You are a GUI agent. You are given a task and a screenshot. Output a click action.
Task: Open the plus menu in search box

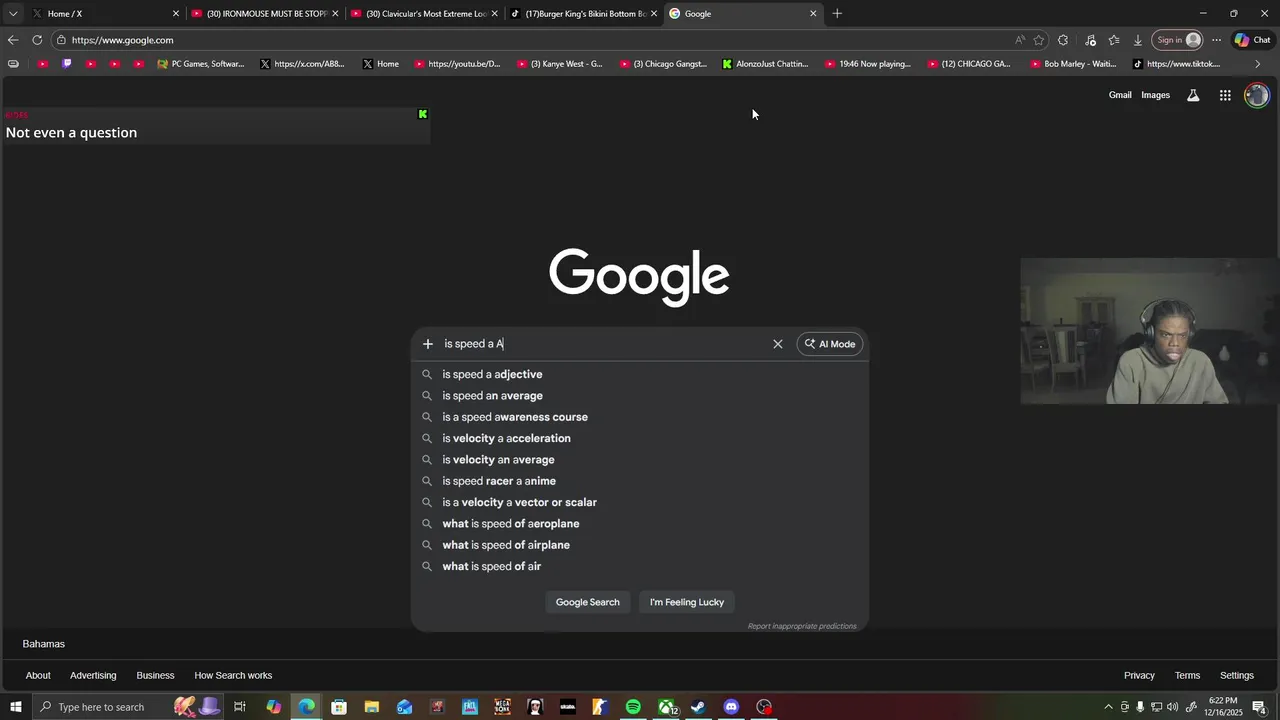tap(428, 344)
